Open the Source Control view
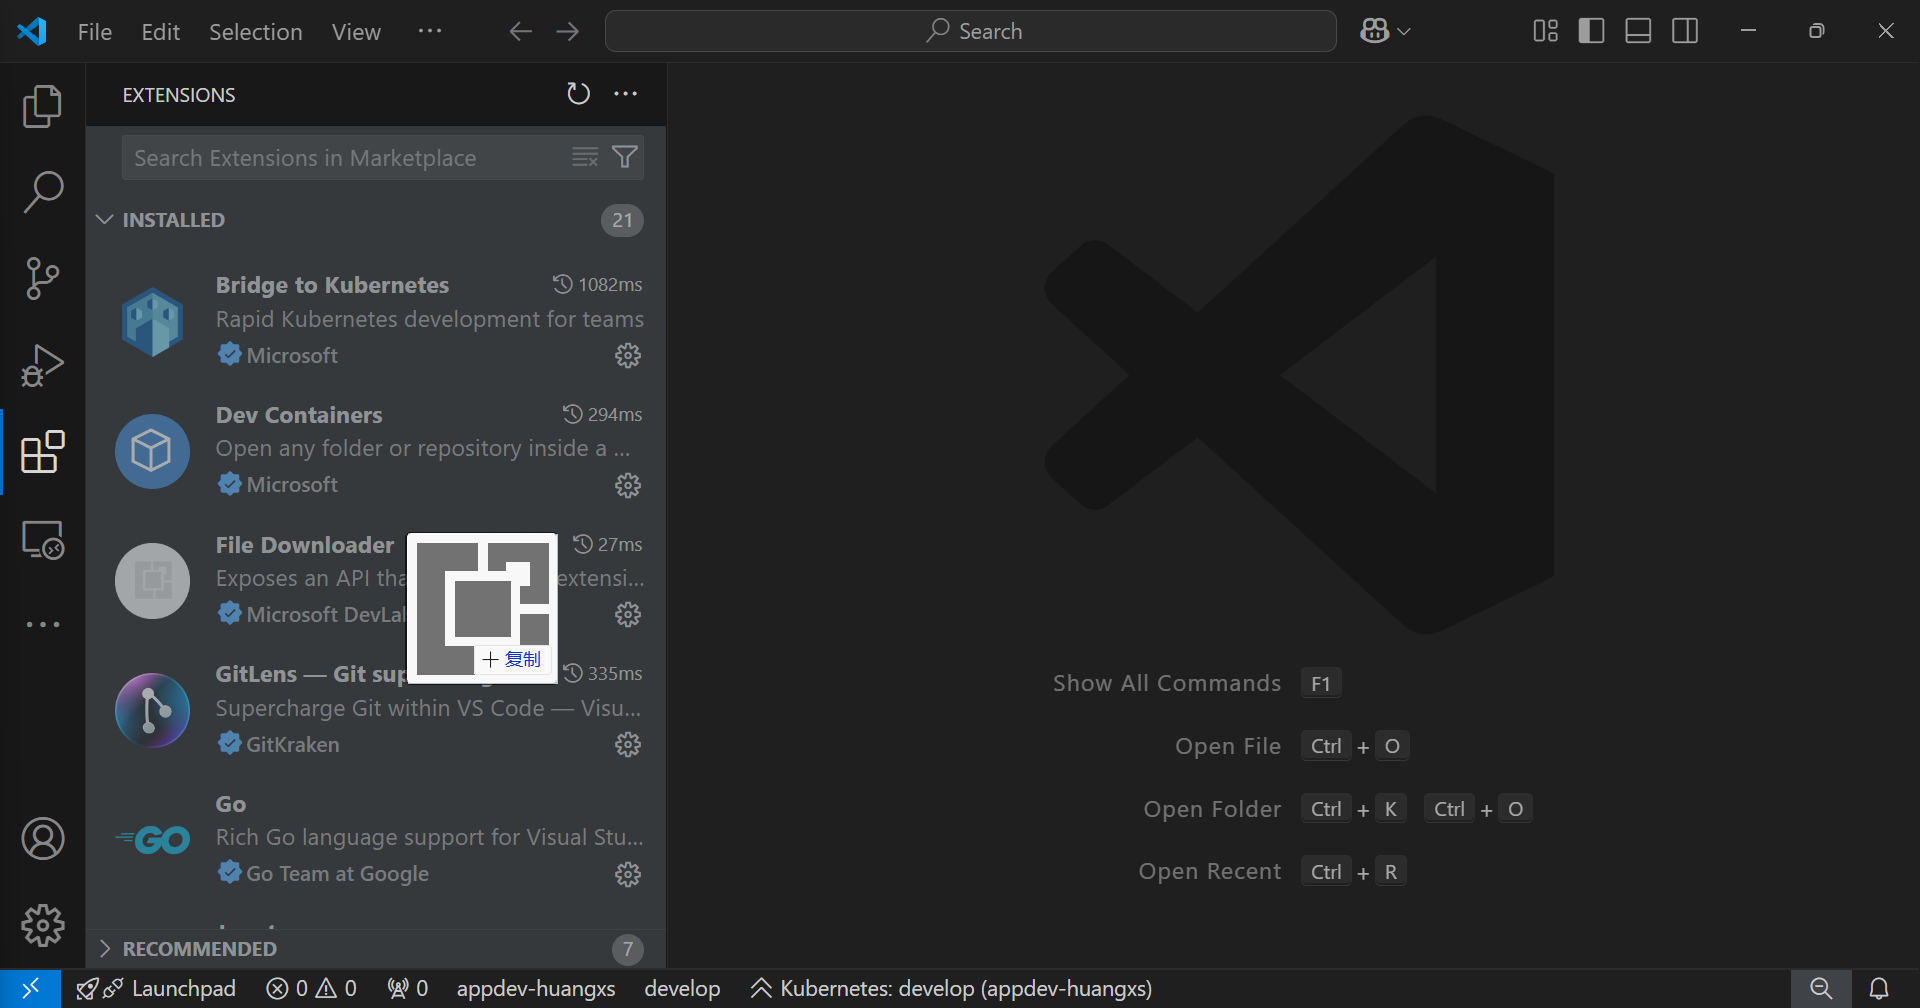The image size is (1920, 1008). [x=42, y=278]
